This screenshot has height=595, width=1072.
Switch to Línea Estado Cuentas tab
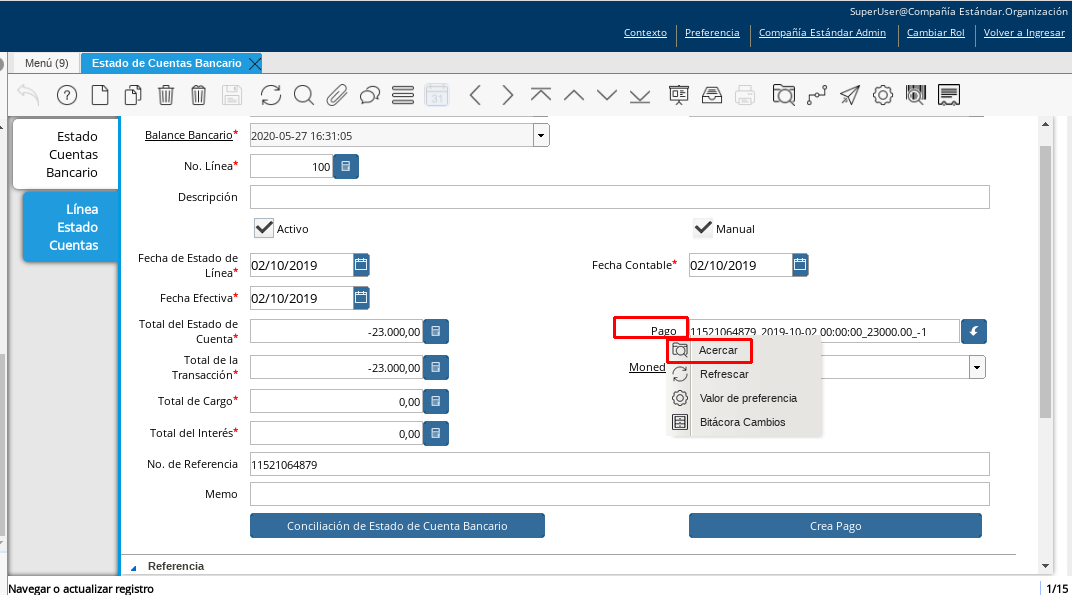(74, 227)
